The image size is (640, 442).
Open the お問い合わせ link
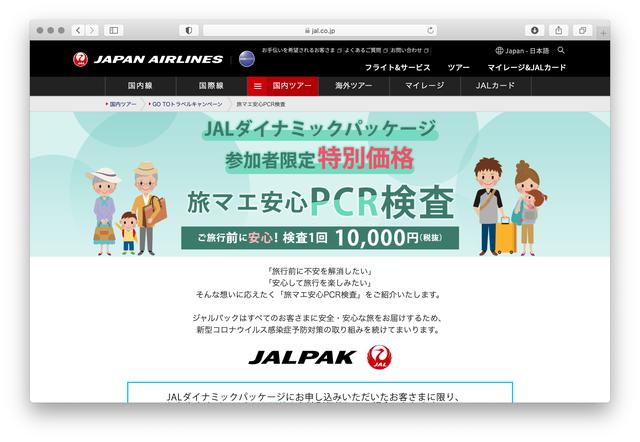pyautogui.click(x=409, y=50)
